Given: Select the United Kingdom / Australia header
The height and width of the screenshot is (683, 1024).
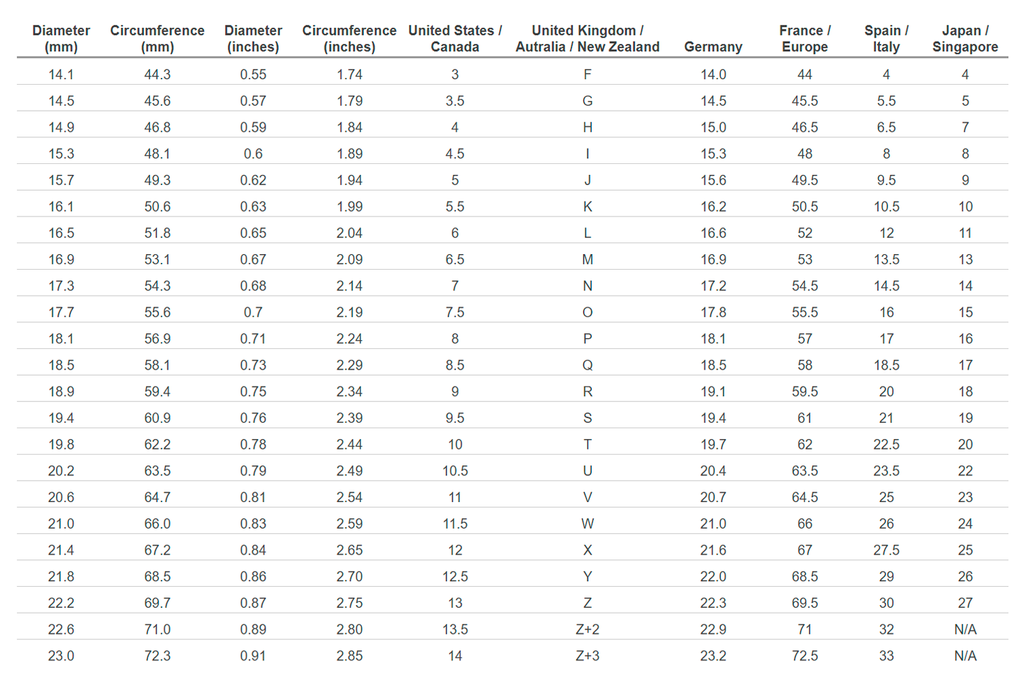Looking at the screenshot, I should 587,39.
